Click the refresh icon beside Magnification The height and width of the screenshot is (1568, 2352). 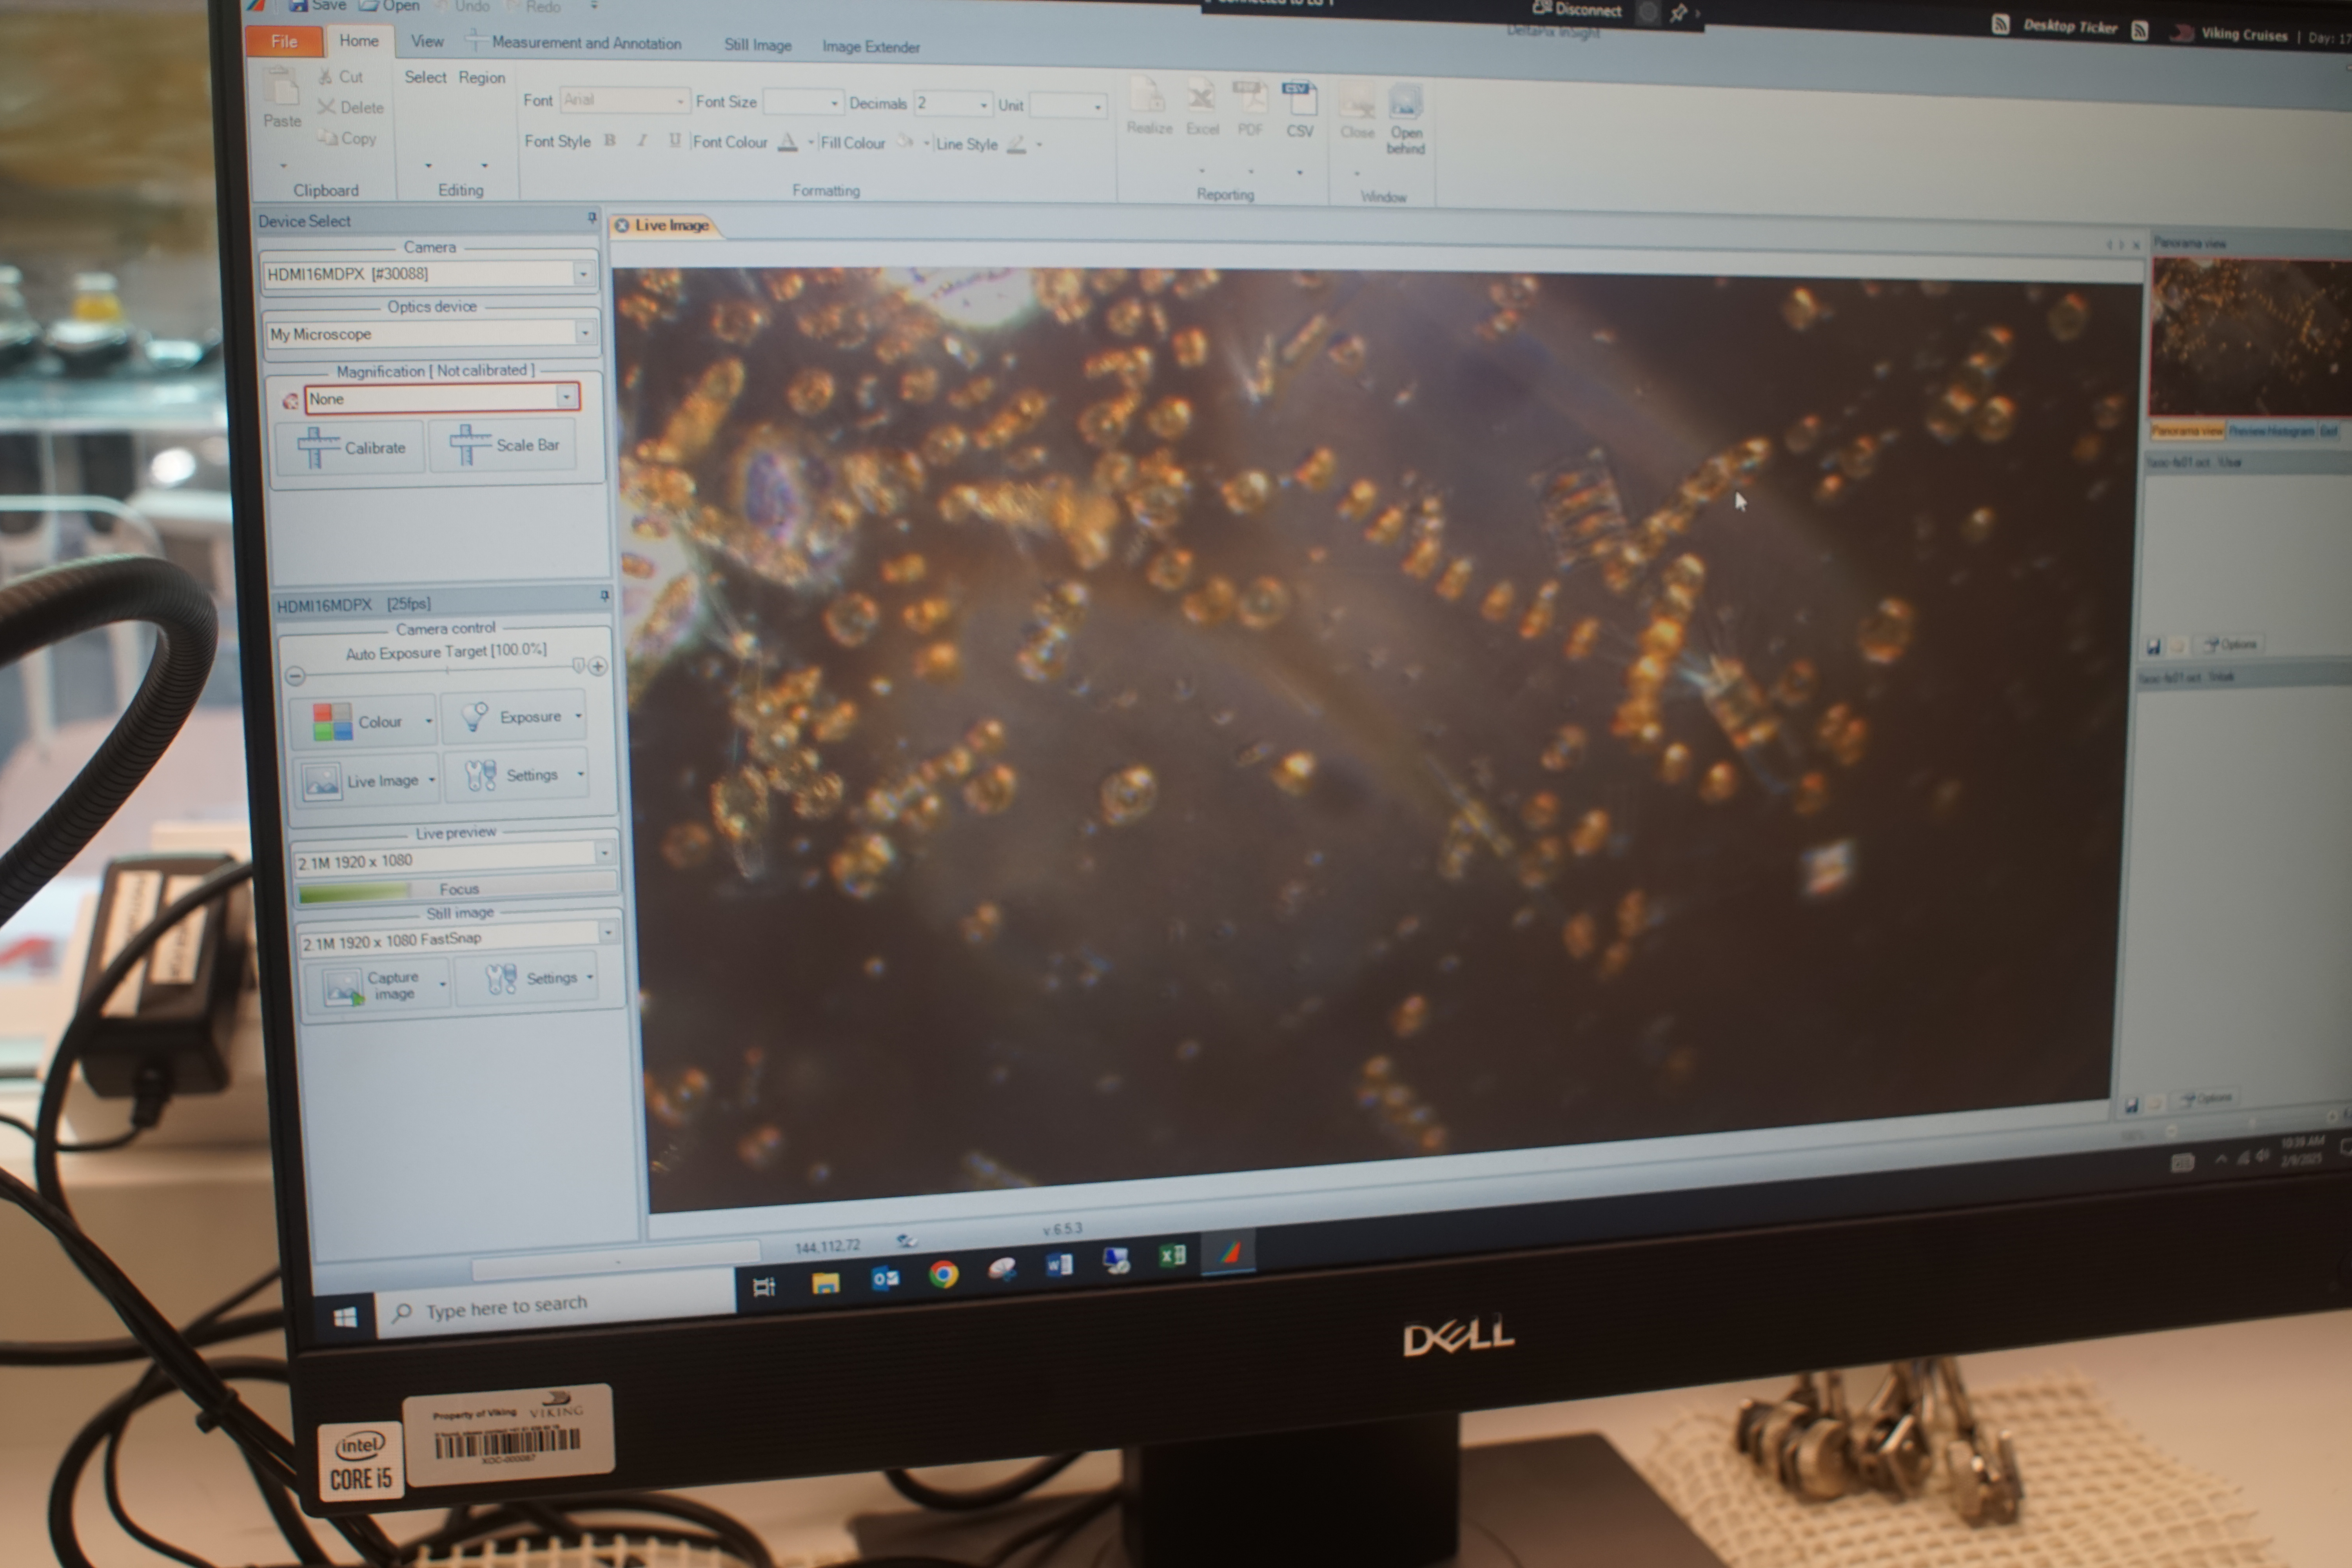290,401
